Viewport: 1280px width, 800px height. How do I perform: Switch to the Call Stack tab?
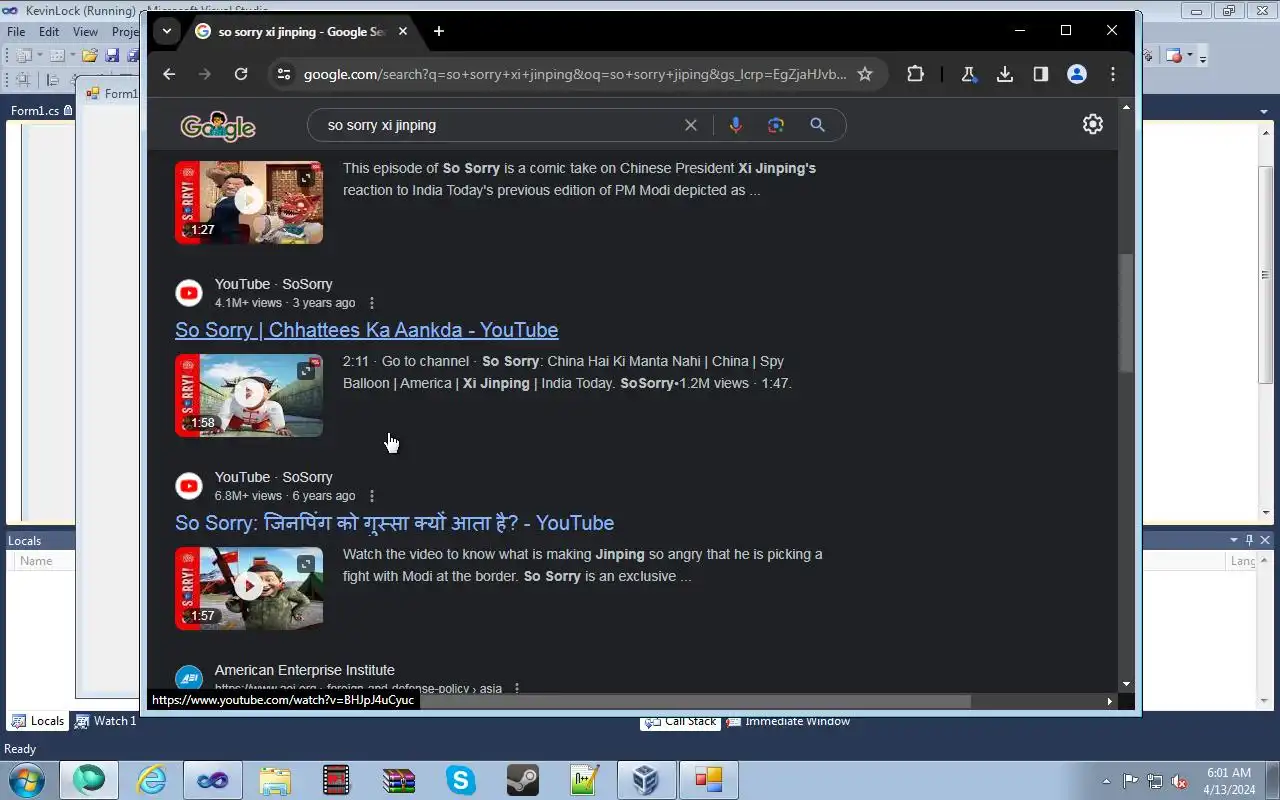[x=680, y=721]
